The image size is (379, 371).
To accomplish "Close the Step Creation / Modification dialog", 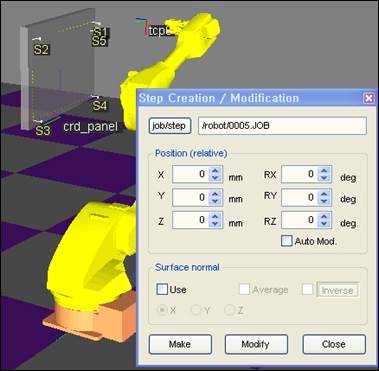I will [x=368, y=98].
